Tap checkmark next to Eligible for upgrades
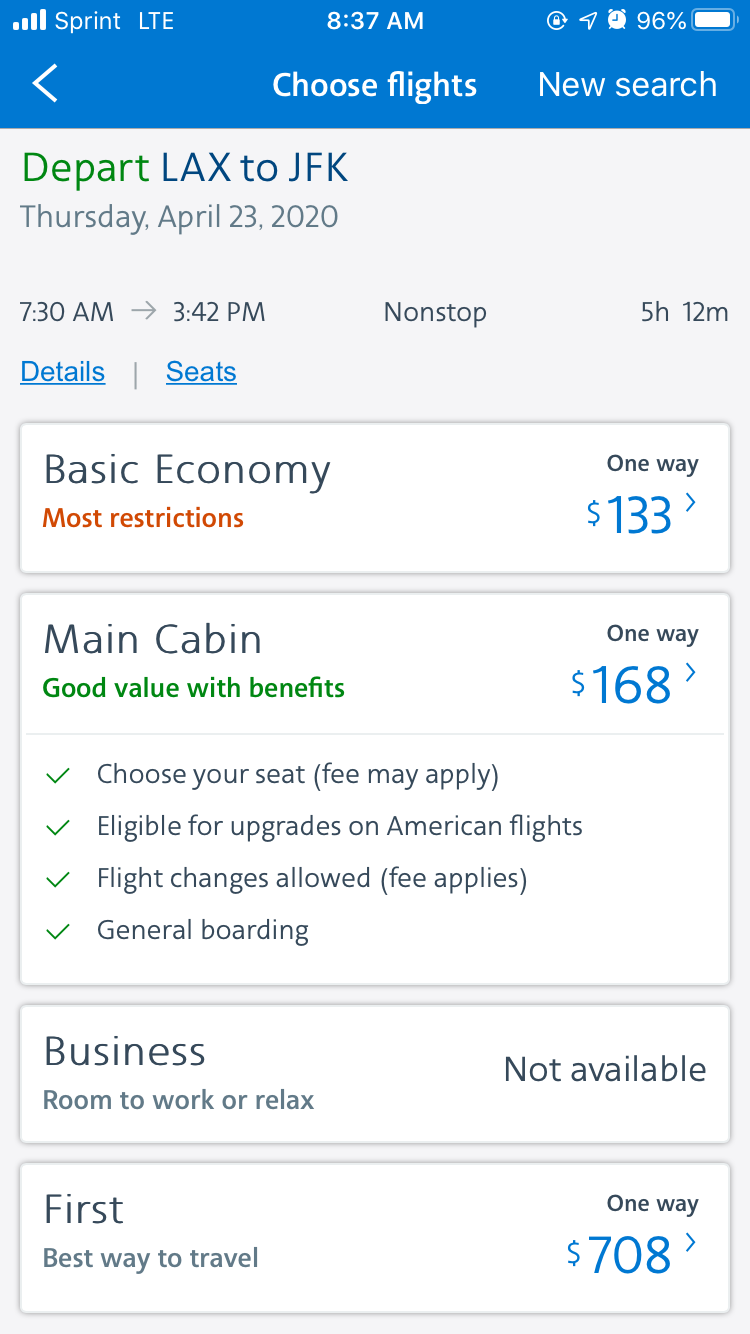The height and width of the screenshot is (1334, 750). coord(59,827)
